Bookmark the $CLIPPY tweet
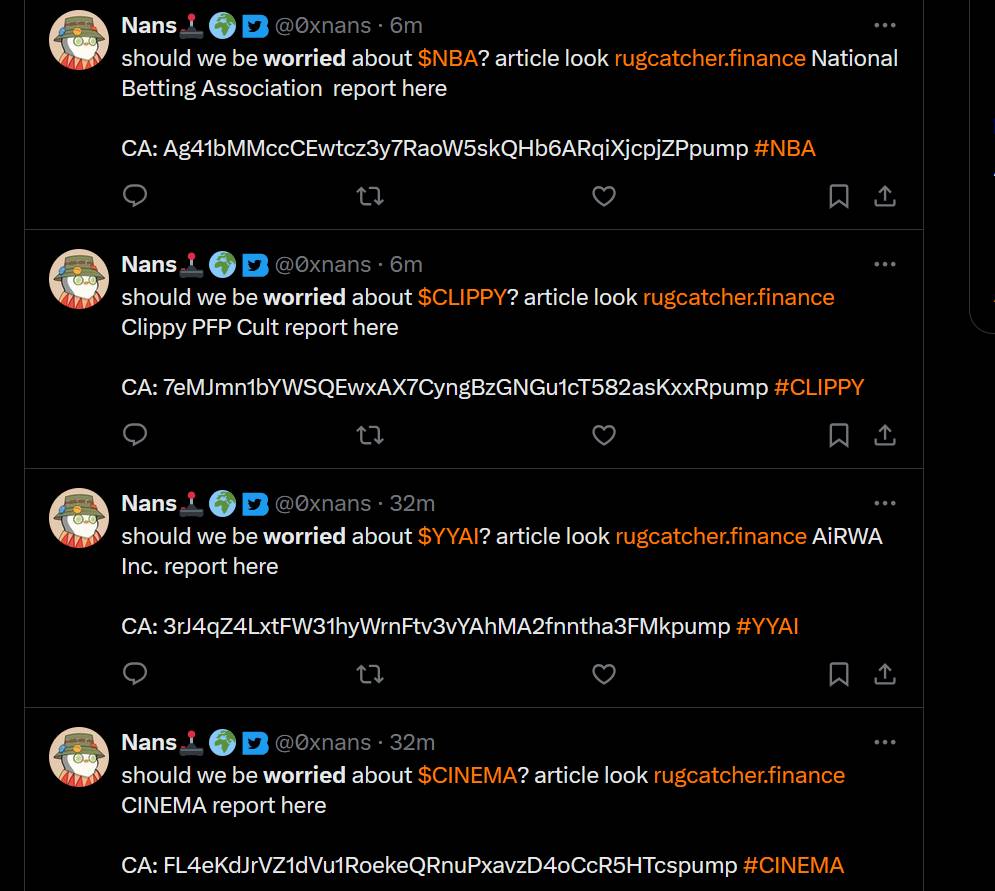 [839, 435]
